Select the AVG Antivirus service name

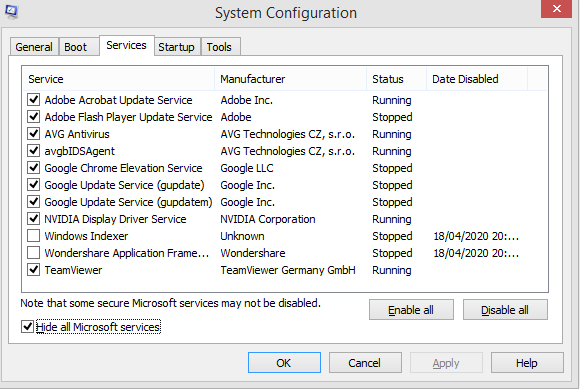click(x=77, y=134)
